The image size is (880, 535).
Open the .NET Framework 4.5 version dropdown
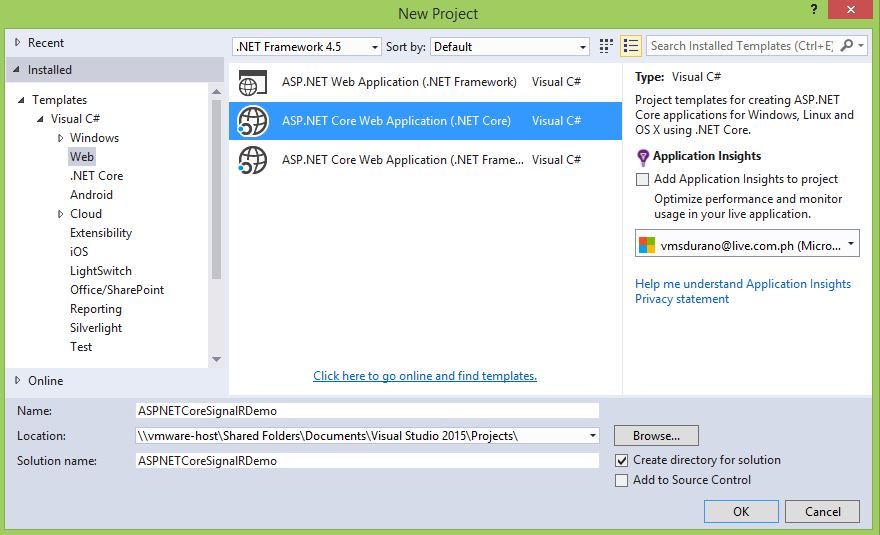(306, 47)
